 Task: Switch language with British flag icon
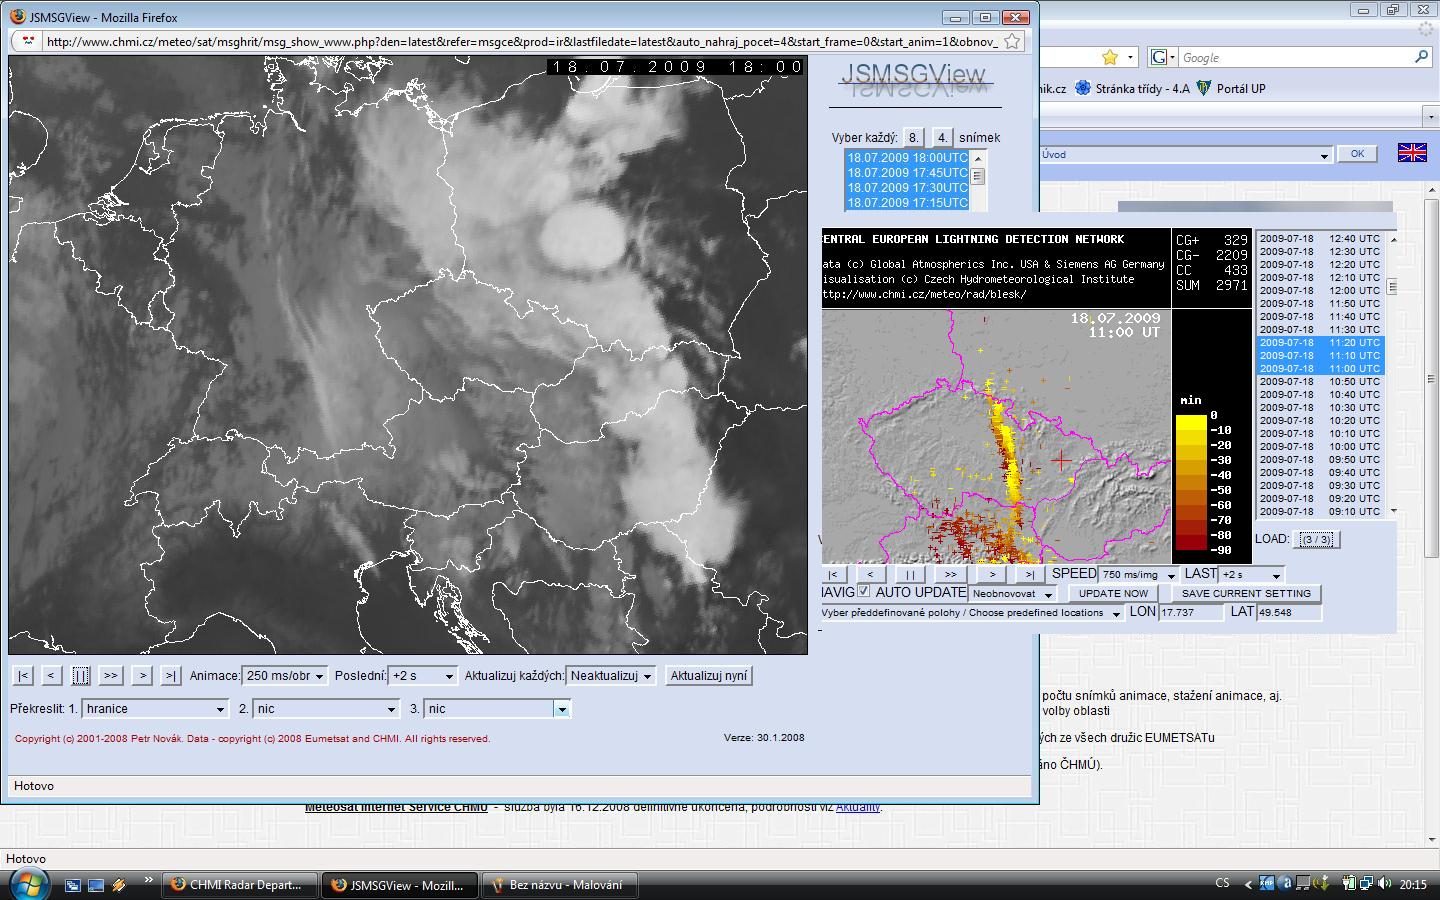tap(1411, 153)
